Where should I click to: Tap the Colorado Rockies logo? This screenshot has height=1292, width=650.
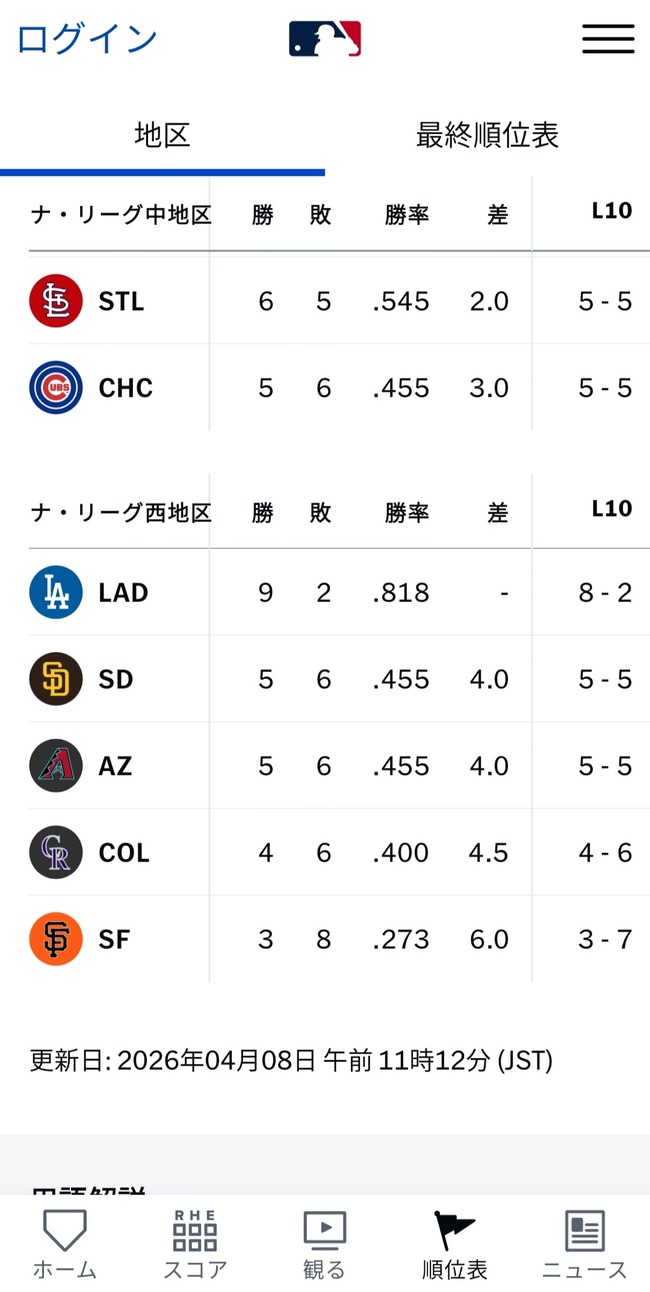(x=56, y=853)
